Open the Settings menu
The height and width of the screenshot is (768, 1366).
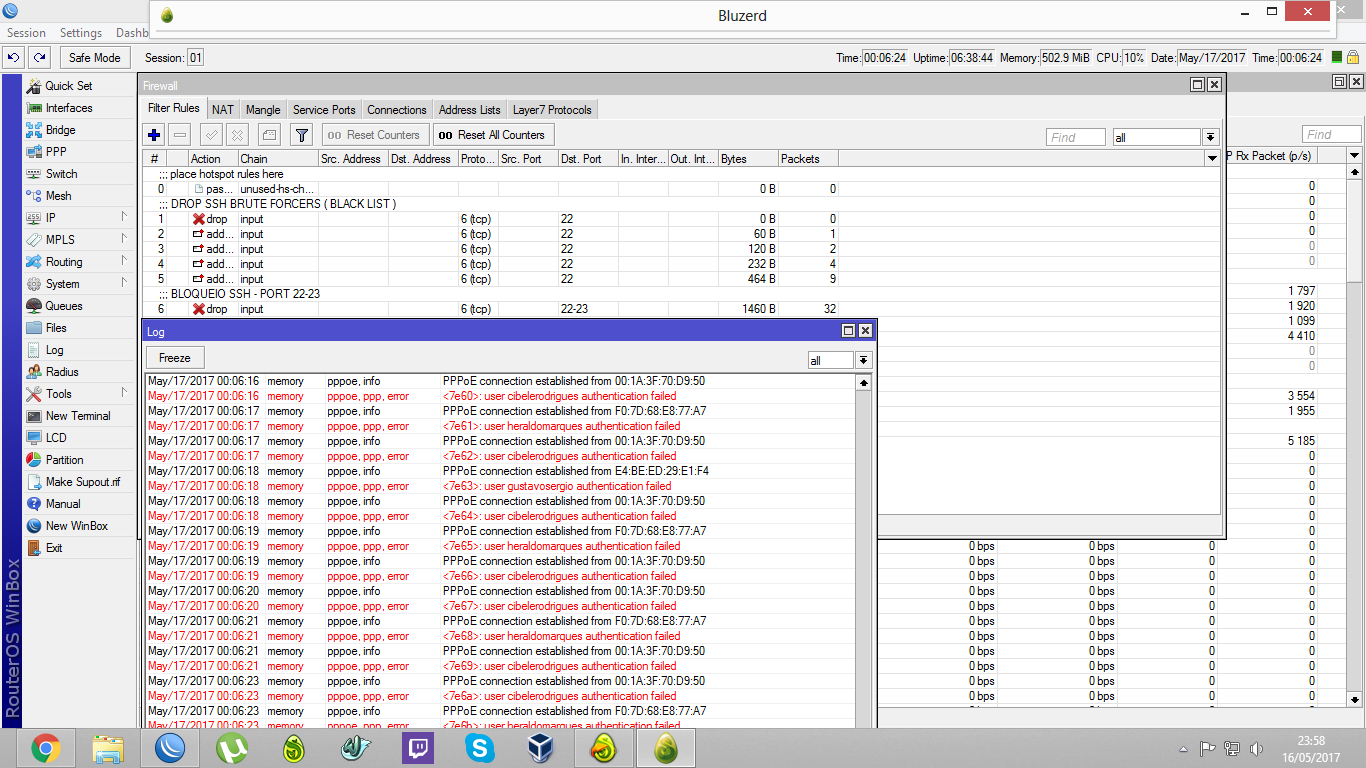81,33
